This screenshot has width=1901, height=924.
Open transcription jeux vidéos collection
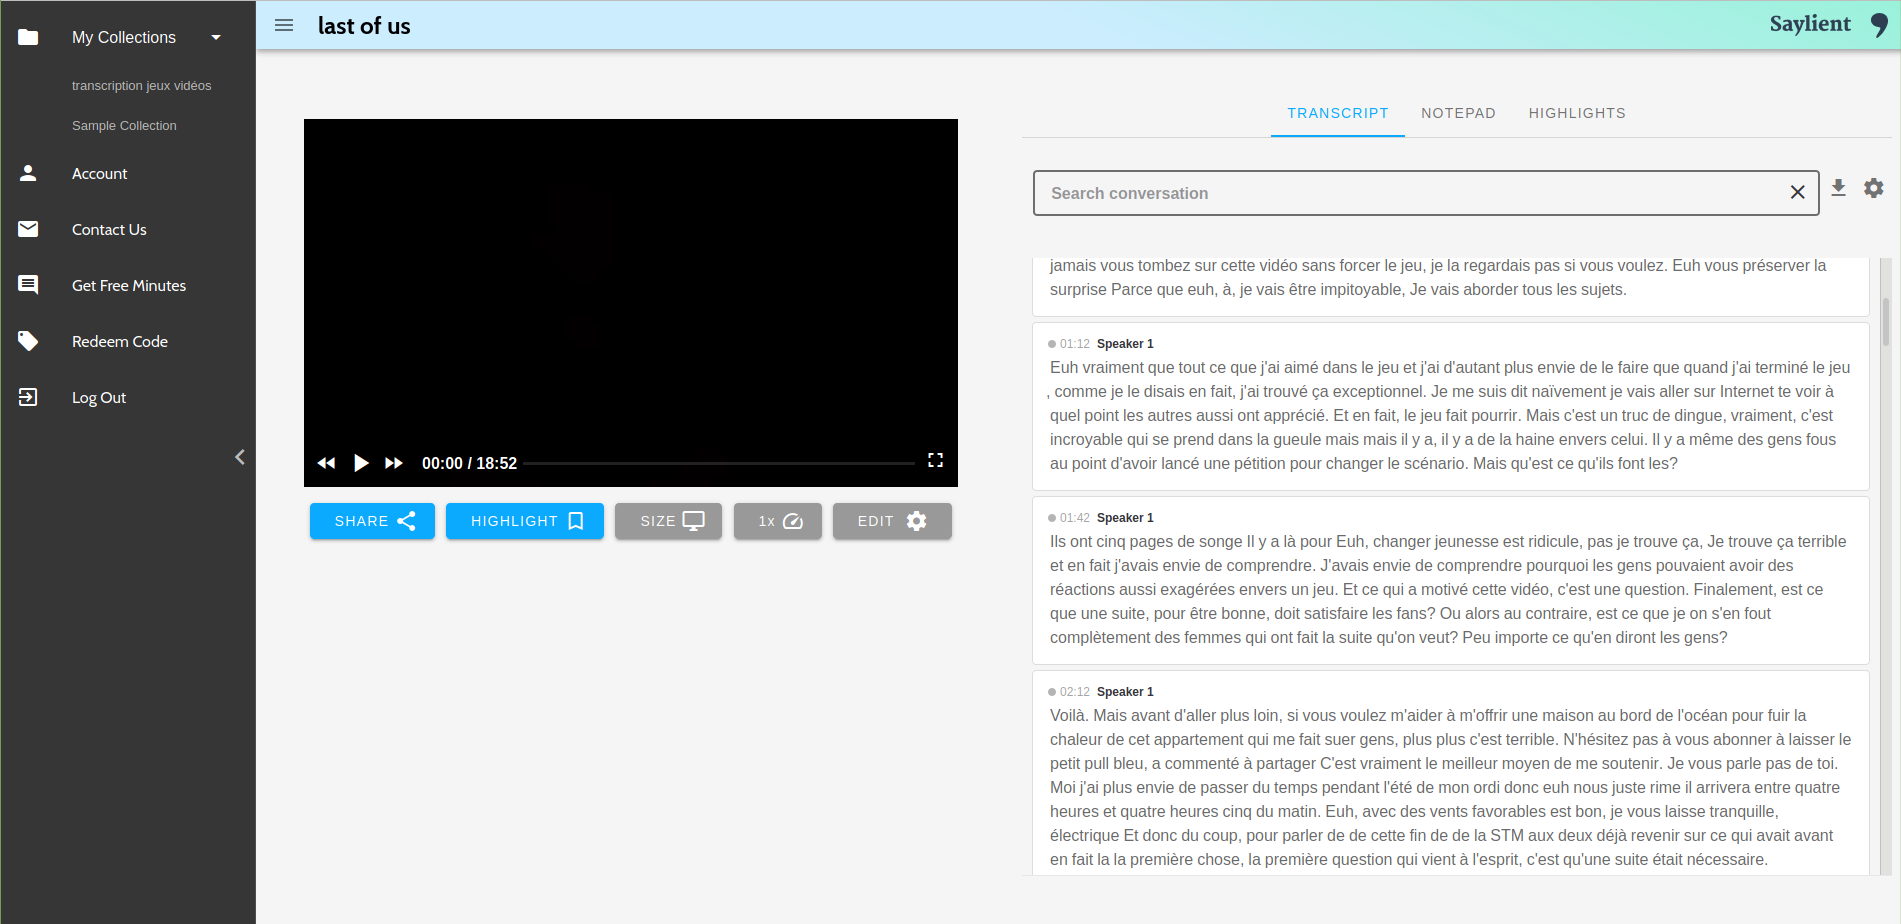pos(141,86)
